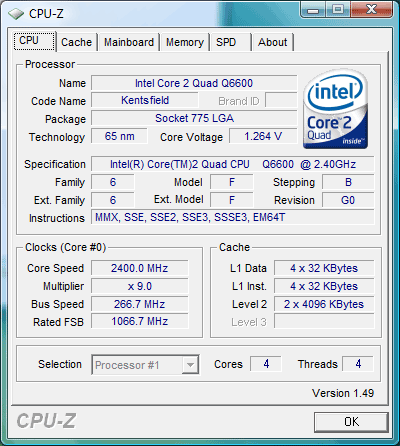400x446 pixels.
Task: Click the OK button
Action: pos(351,422)
